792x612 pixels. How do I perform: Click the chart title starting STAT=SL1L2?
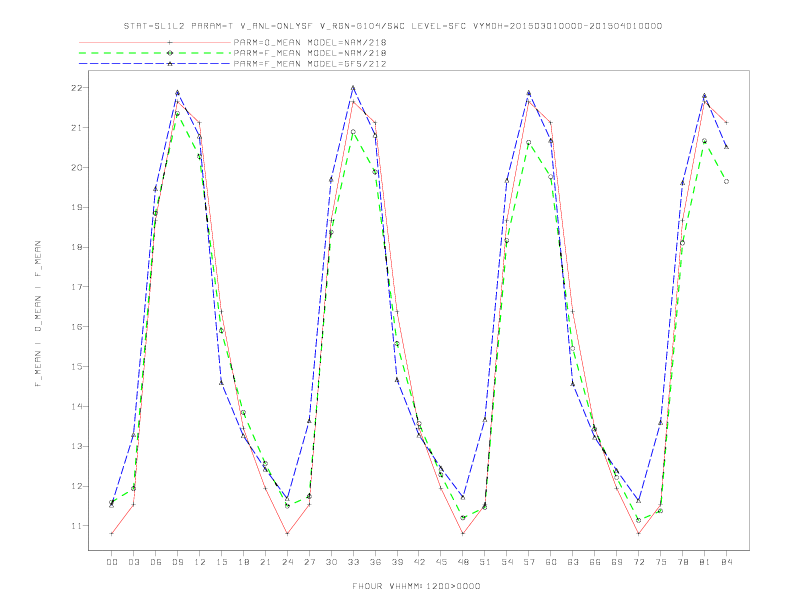pyautogui.click(x=393, y=26)
